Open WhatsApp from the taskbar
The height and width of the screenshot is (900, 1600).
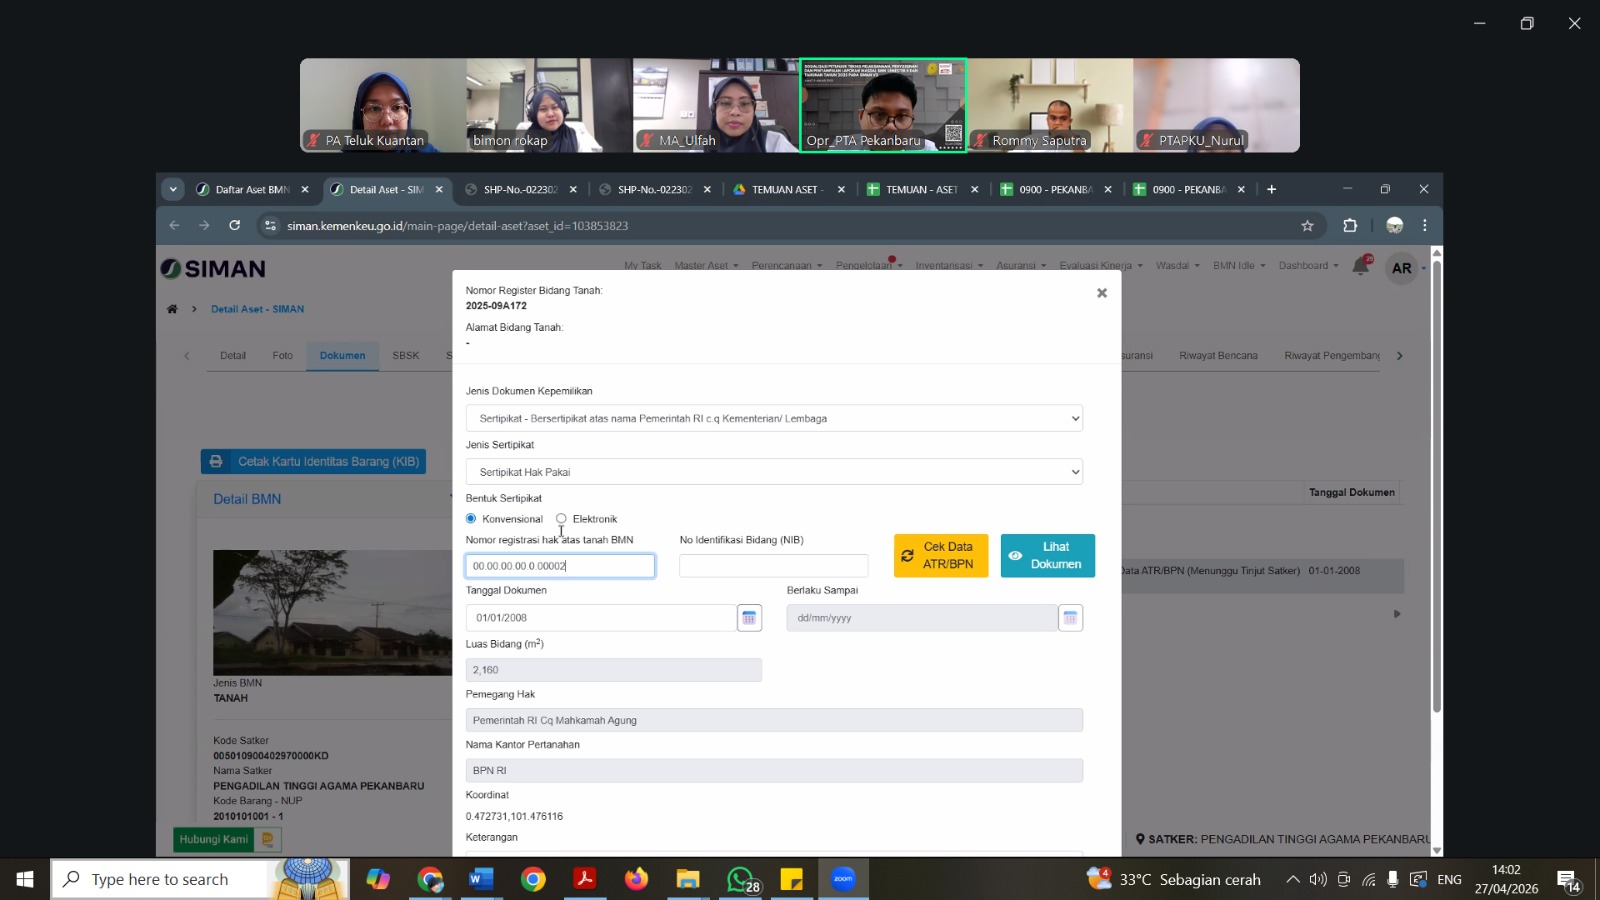(x=741, y=879)
